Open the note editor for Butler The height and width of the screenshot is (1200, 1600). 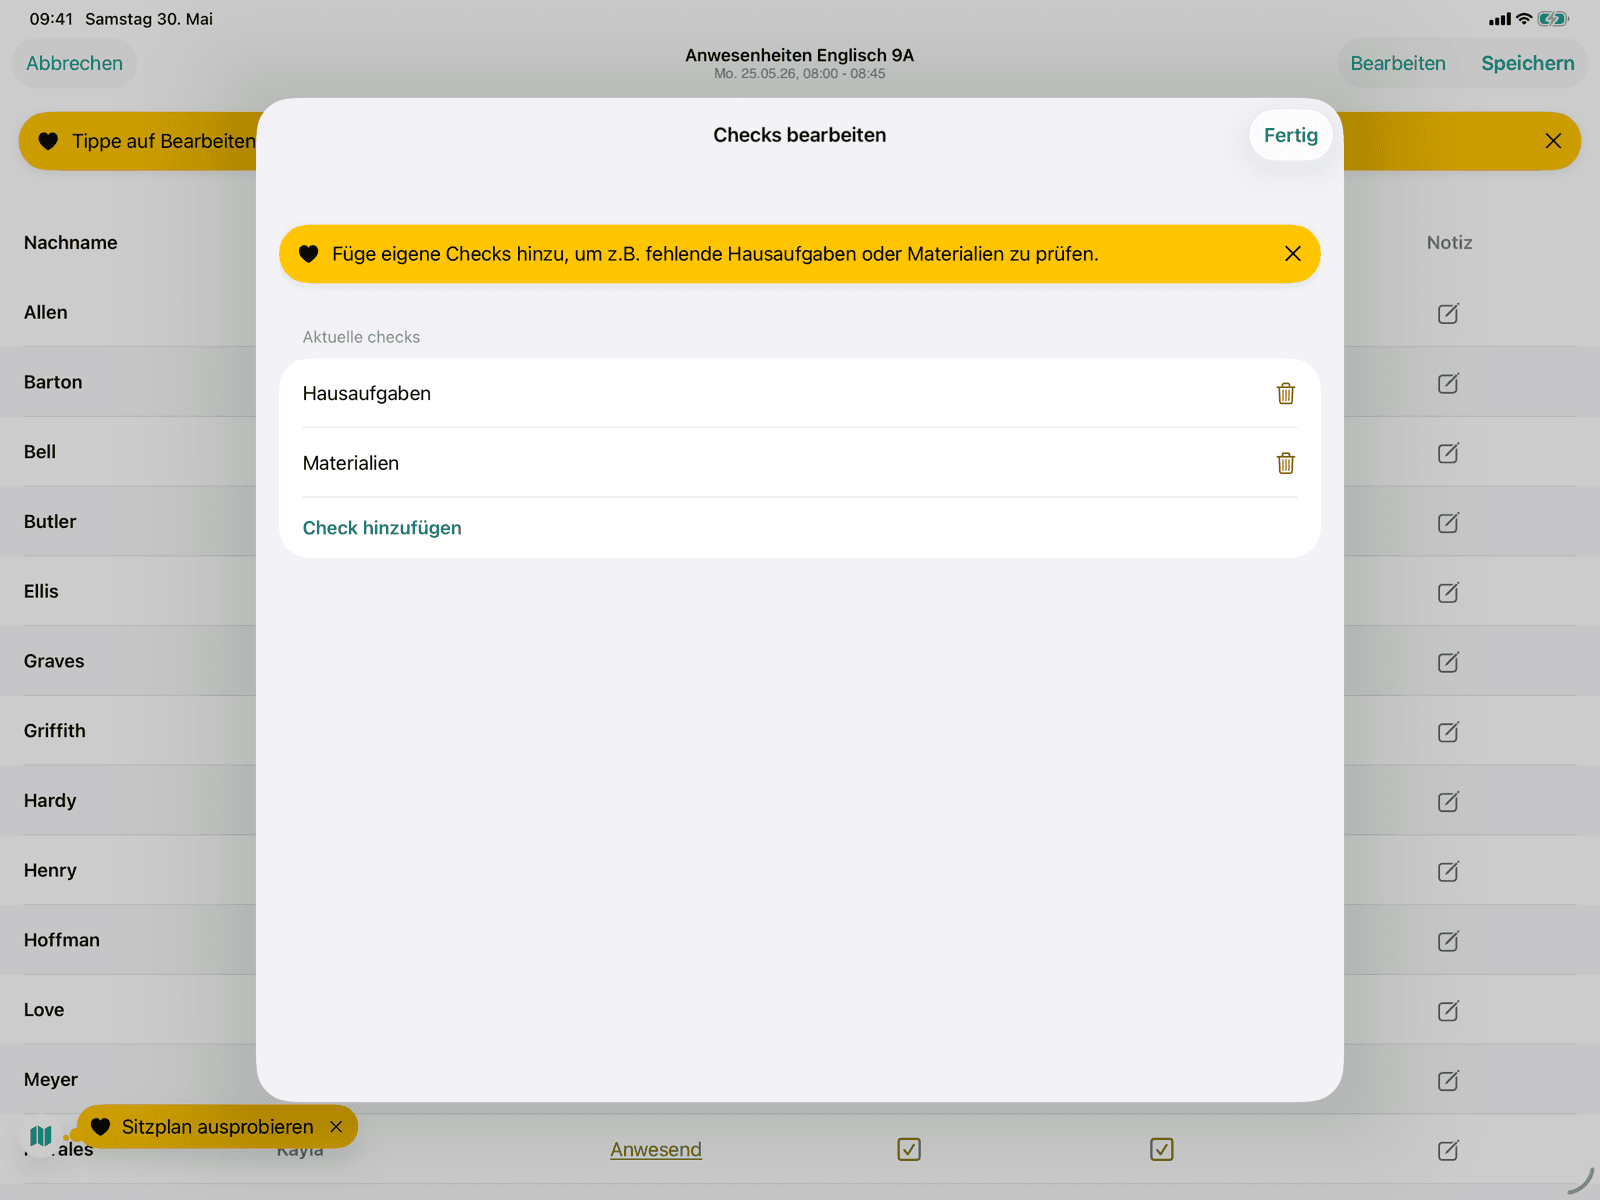(1448, 522)
